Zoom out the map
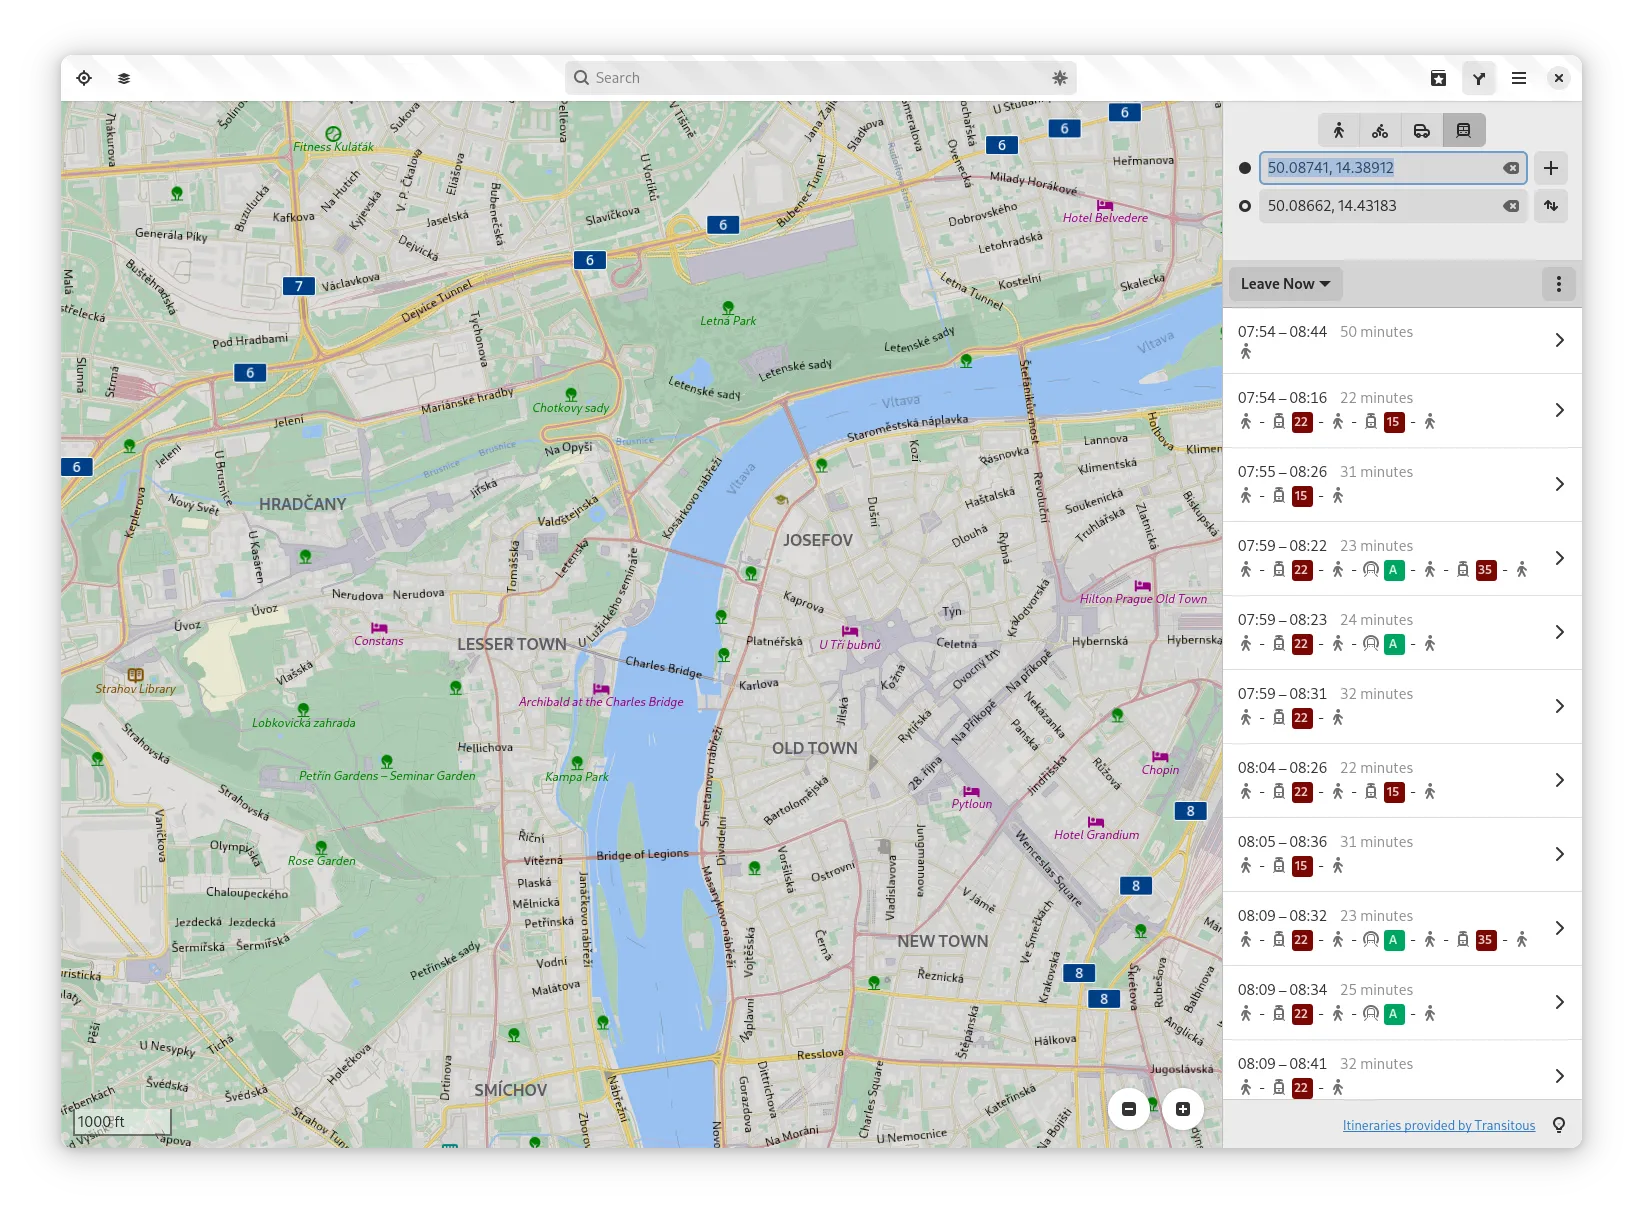This screenshot has width=1643, height=1215. click(1129, 1109)
